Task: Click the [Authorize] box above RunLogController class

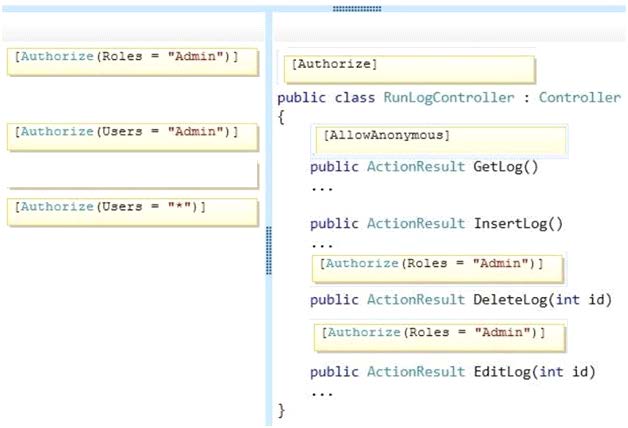Action: (409, 69)
